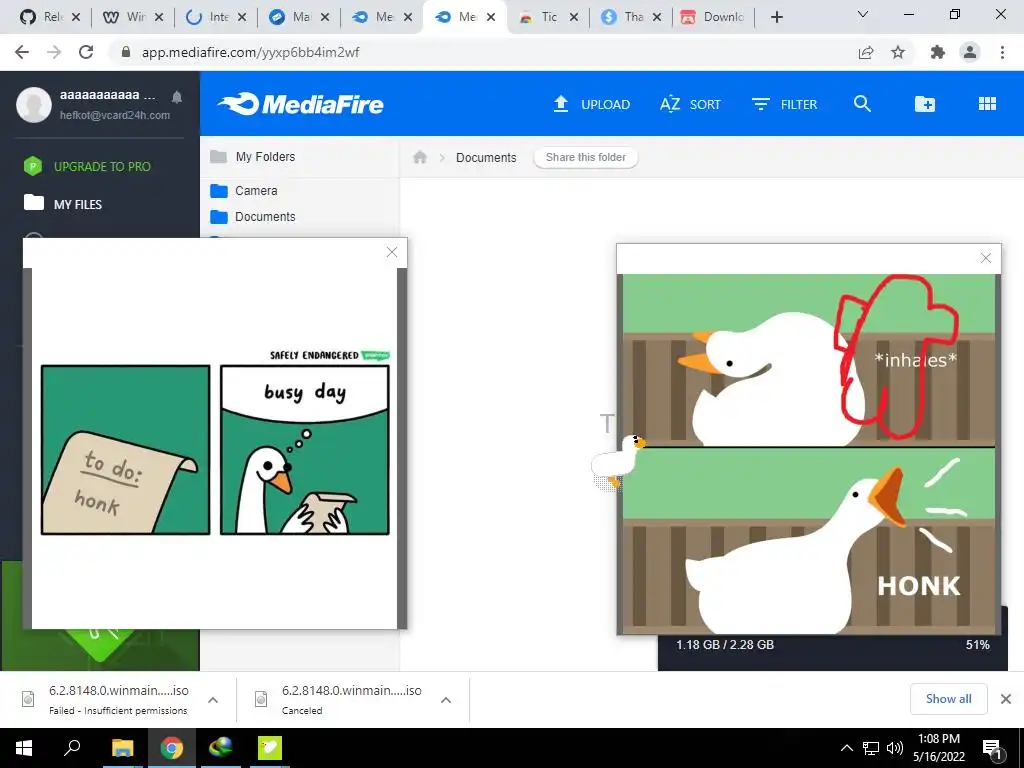Screen dimensions: 1024x768
Task: Open the Chrome extensions puzzle icon
Action: point(938,52)
